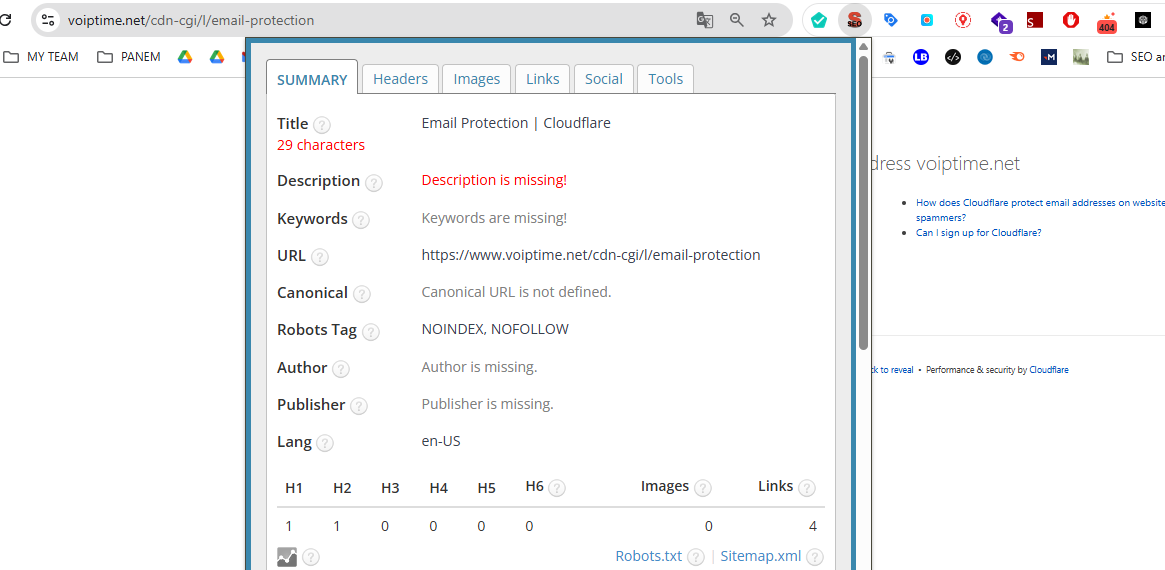This screenshot has height=570, width=1165.
Task: Click the '29 characters' title length text
Action: 321,145
